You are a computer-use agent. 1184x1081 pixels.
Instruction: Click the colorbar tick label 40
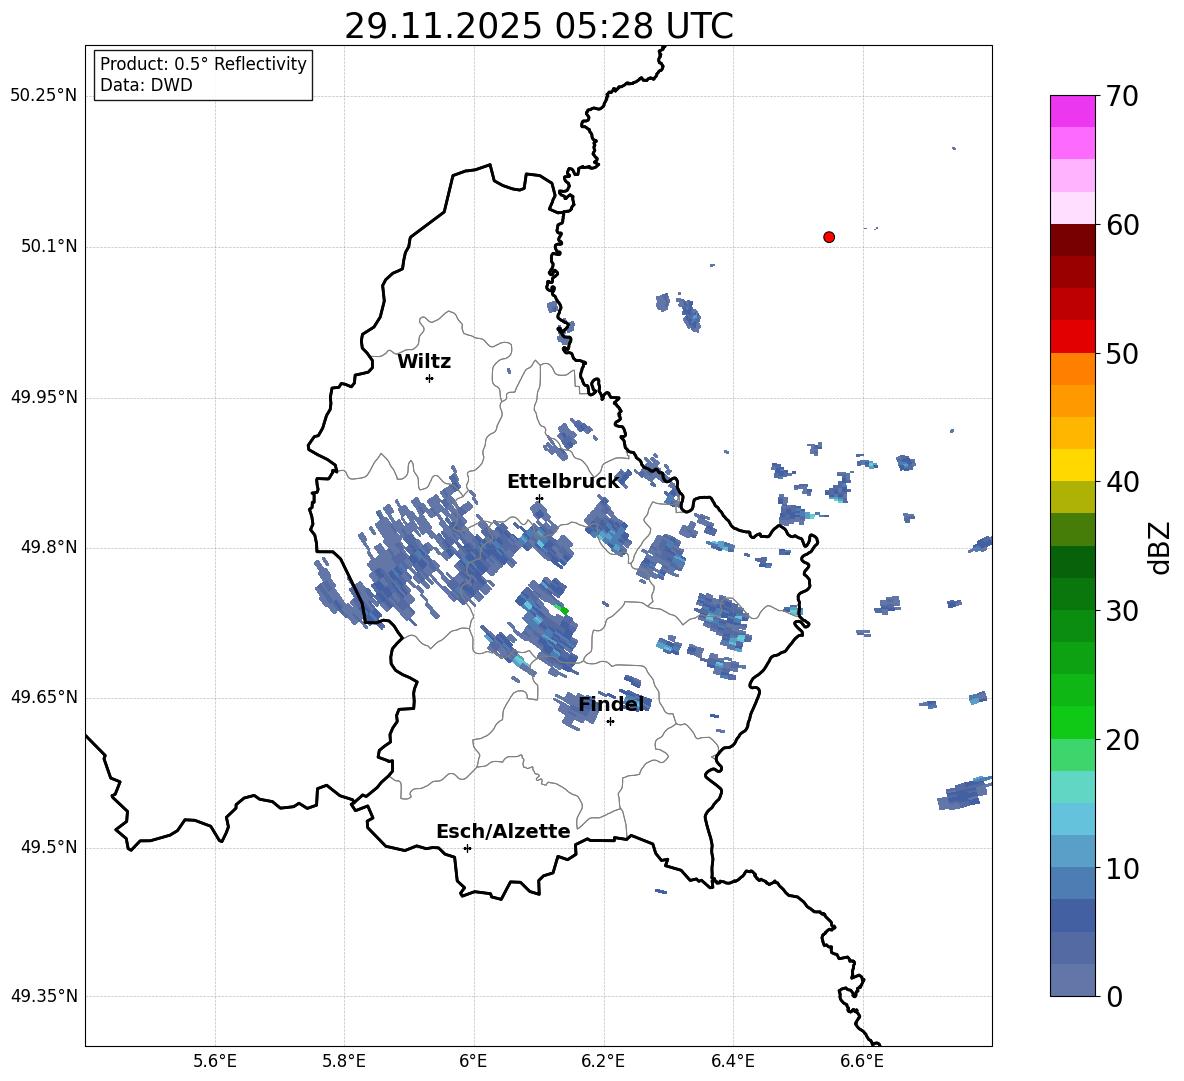pyautogui.click(x=1121, y=482)
